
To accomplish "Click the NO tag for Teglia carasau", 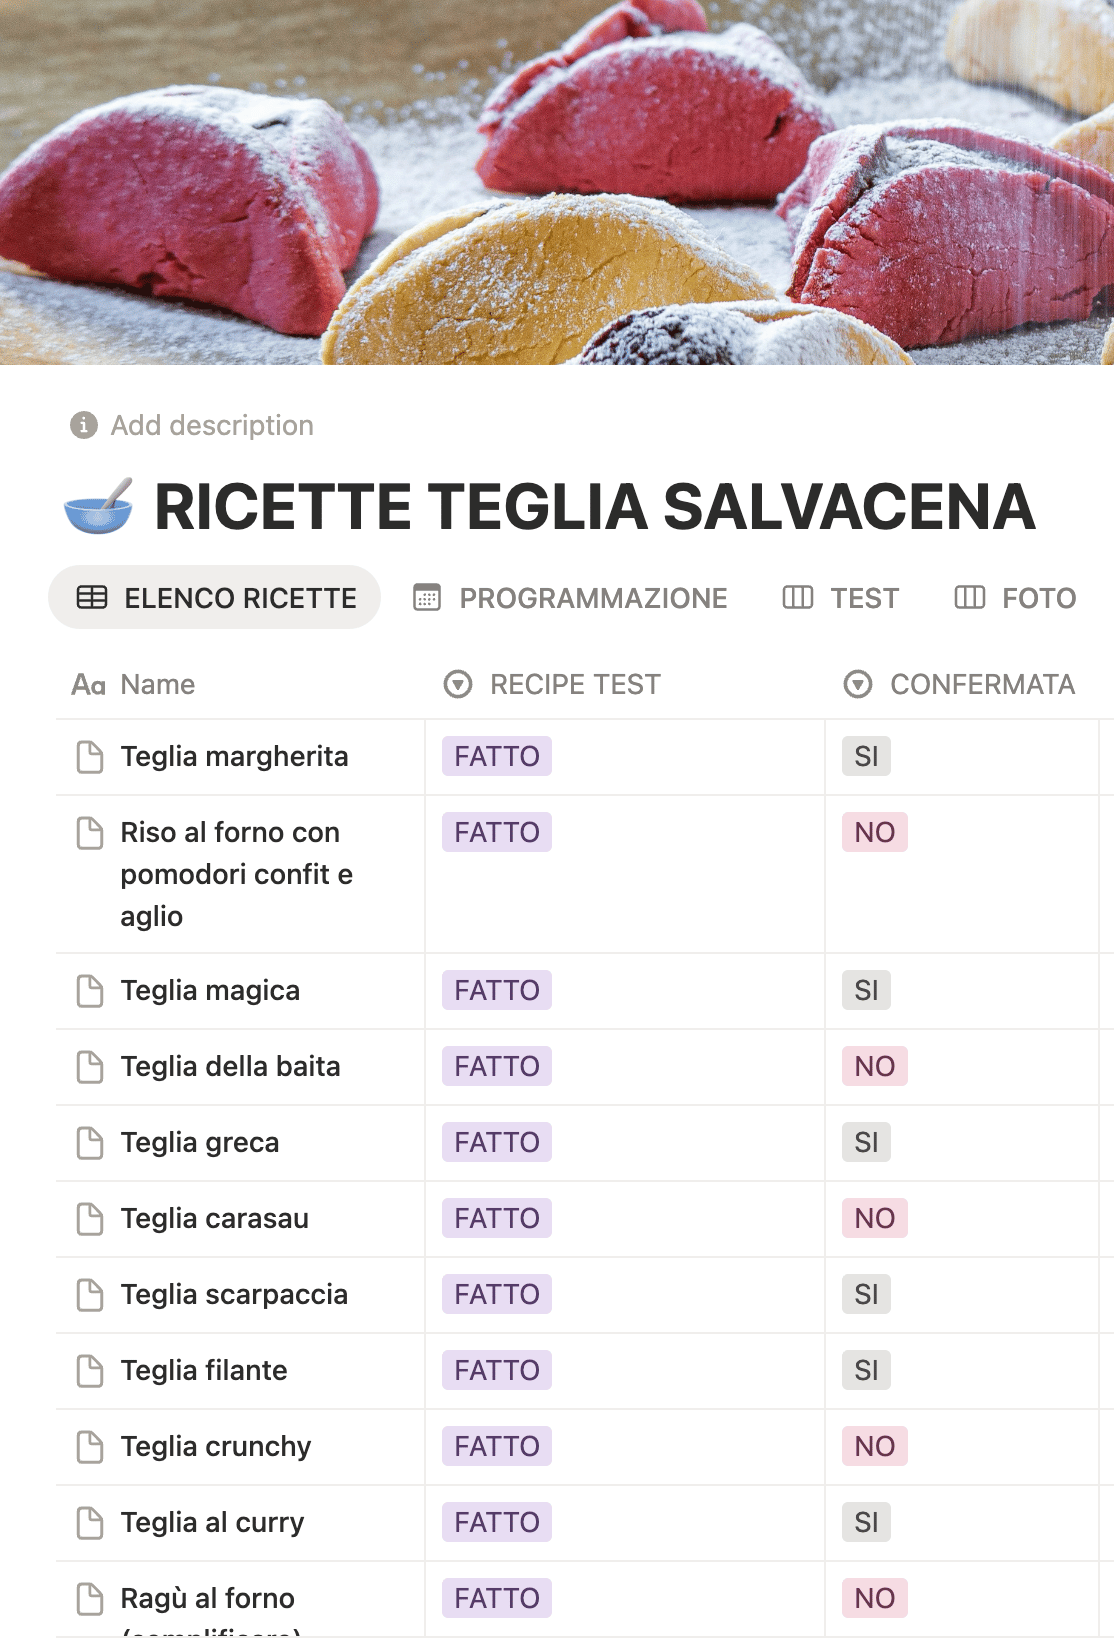I will point(875,1219).
